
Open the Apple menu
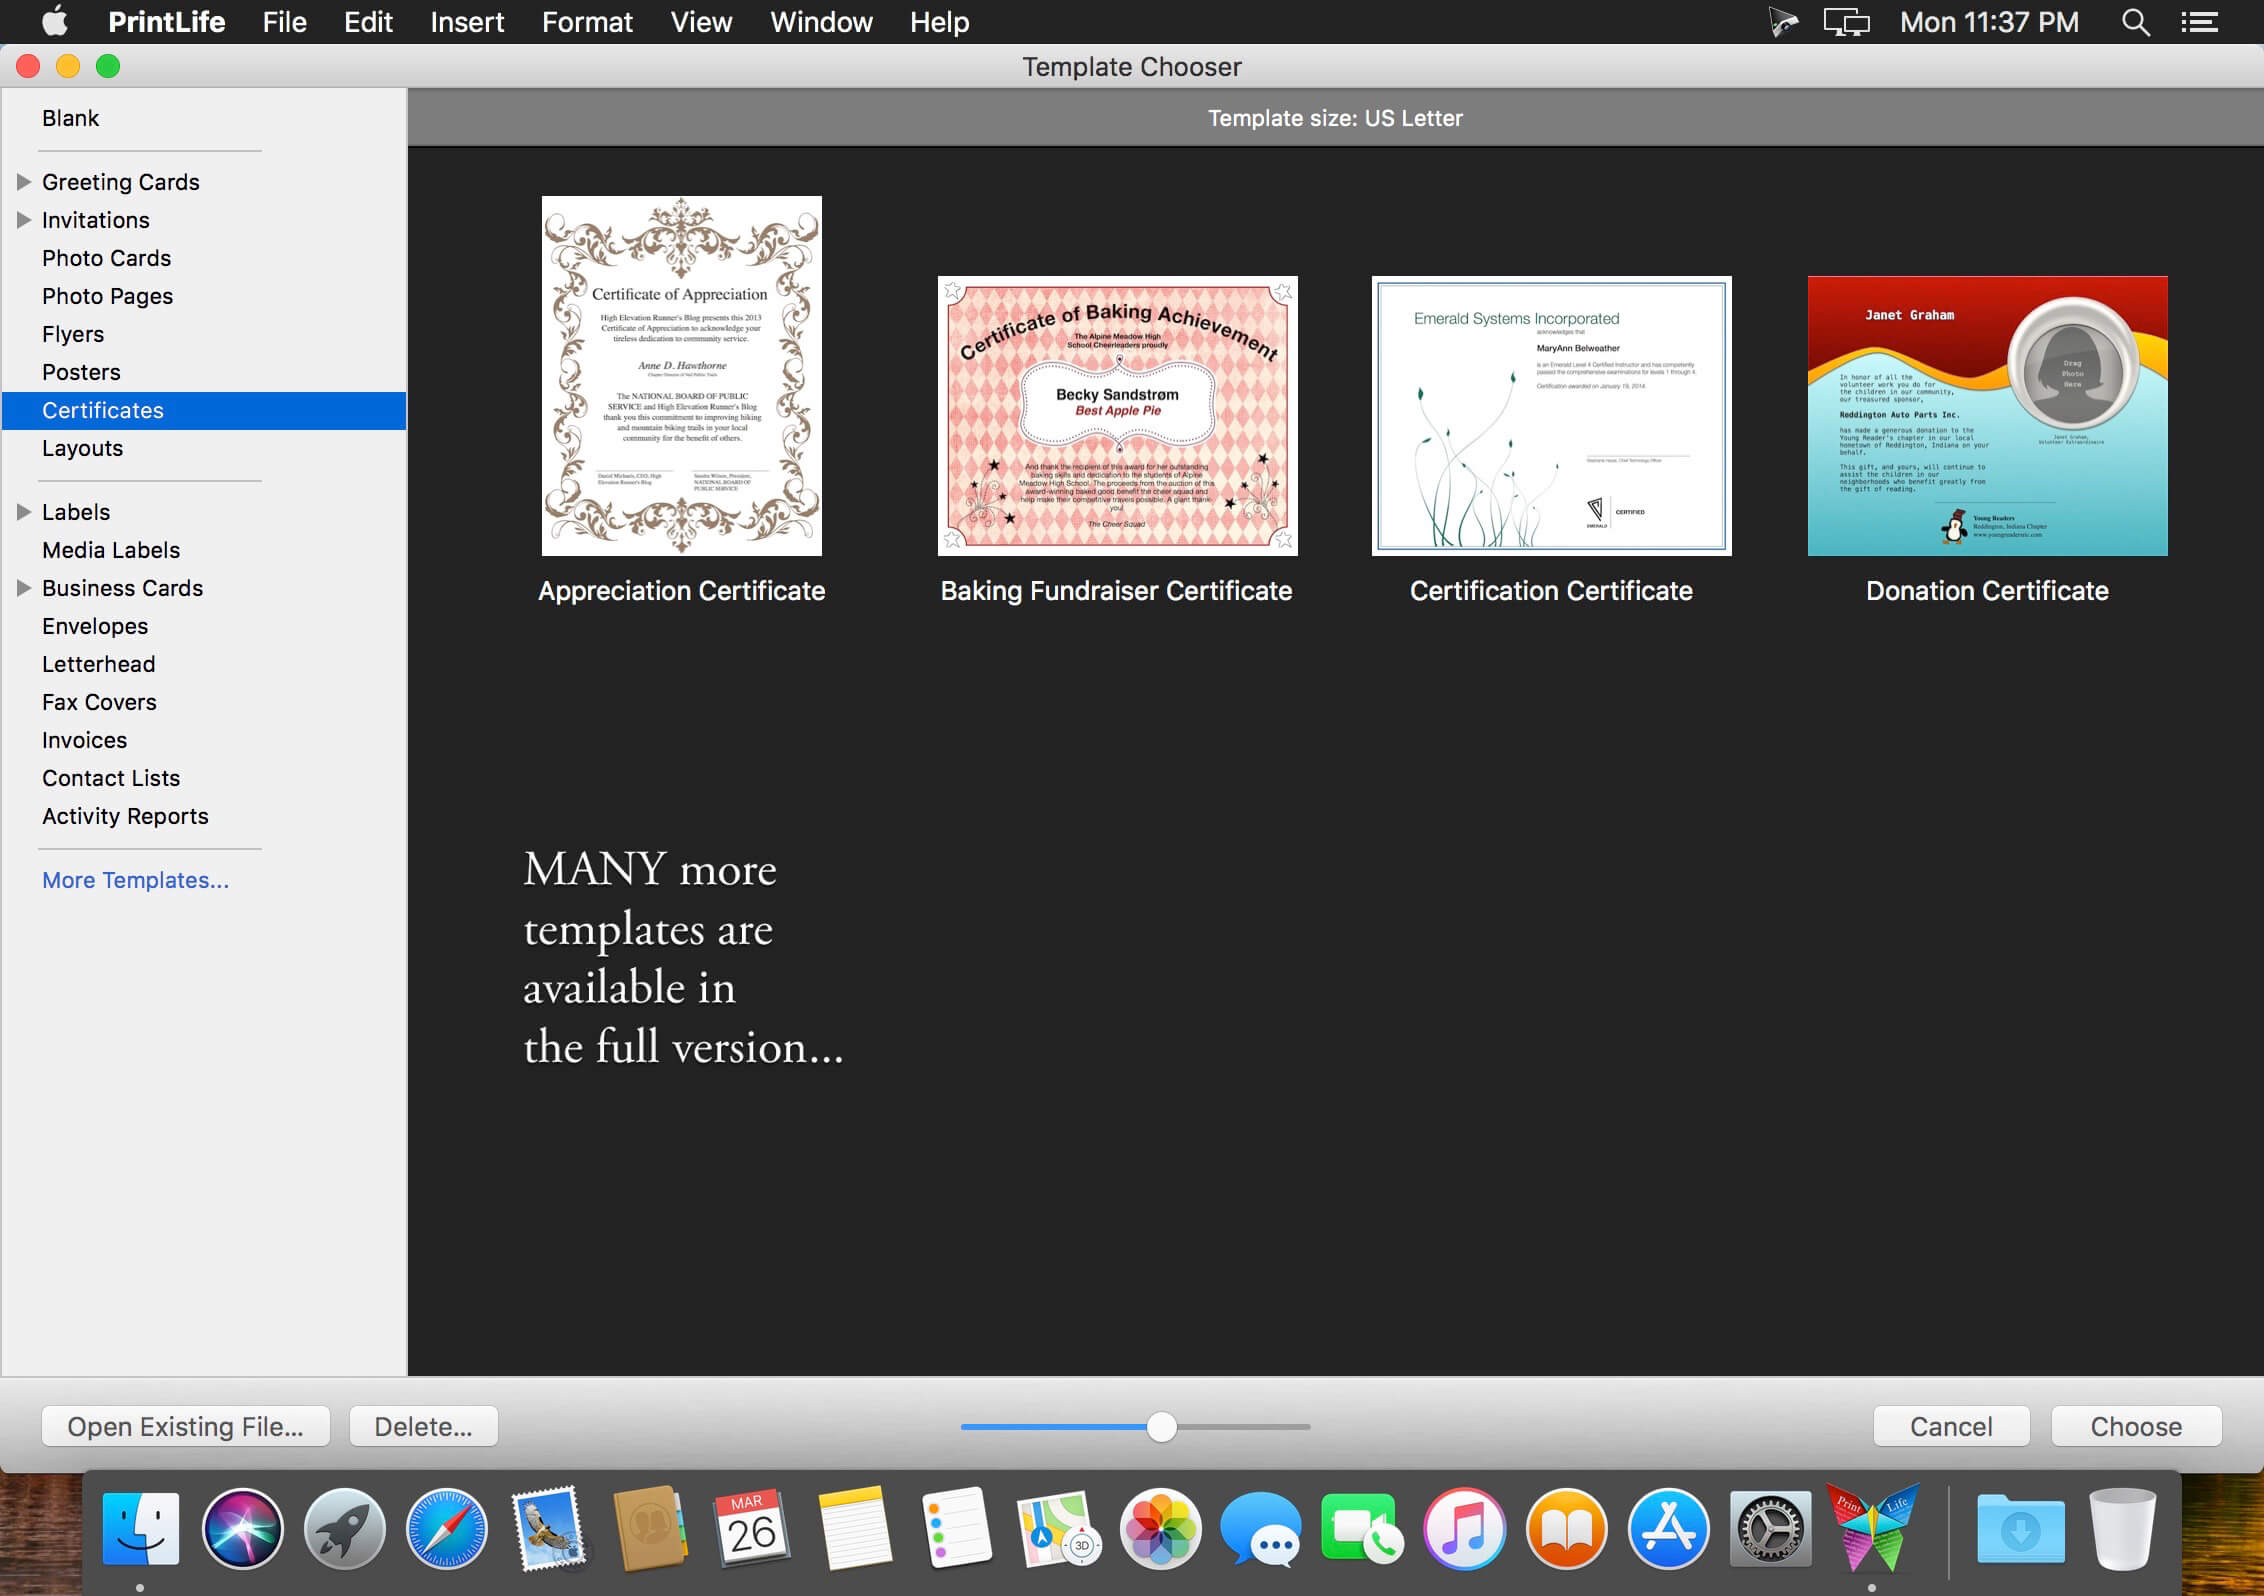pos(55,21)
